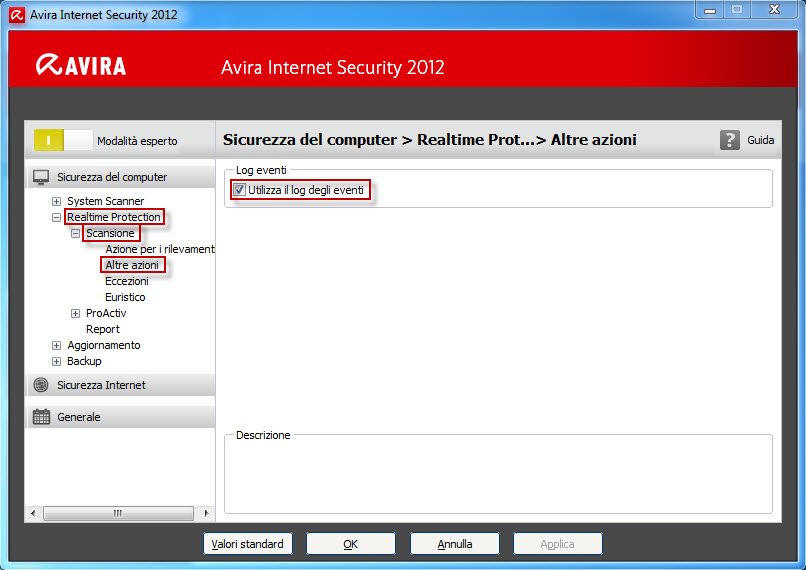Select System Scanner in the tree

(x=105, y=201)
